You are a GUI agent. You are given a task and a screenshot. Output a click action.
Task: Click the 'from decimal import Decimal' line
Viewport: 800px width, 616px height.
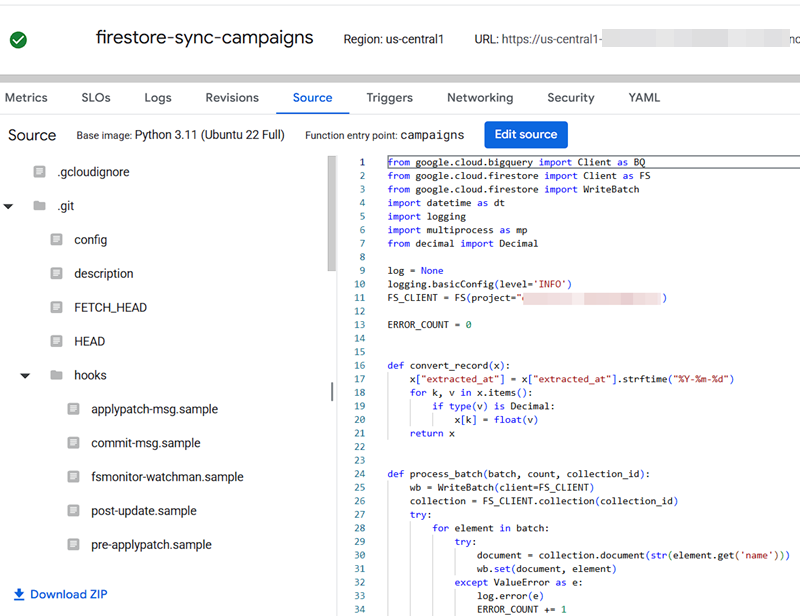[x=462, y=243]
